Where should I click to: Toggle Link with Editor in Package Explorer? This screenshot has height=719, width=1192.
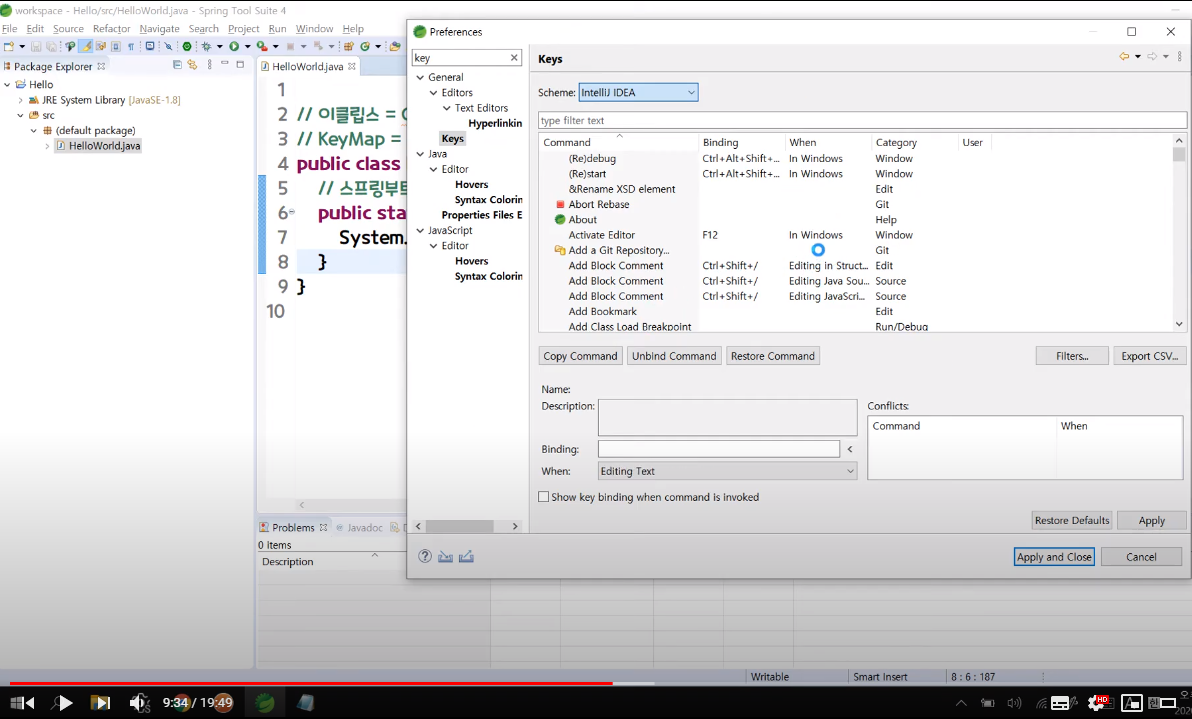pyautogui.click(x=192, y=65)
